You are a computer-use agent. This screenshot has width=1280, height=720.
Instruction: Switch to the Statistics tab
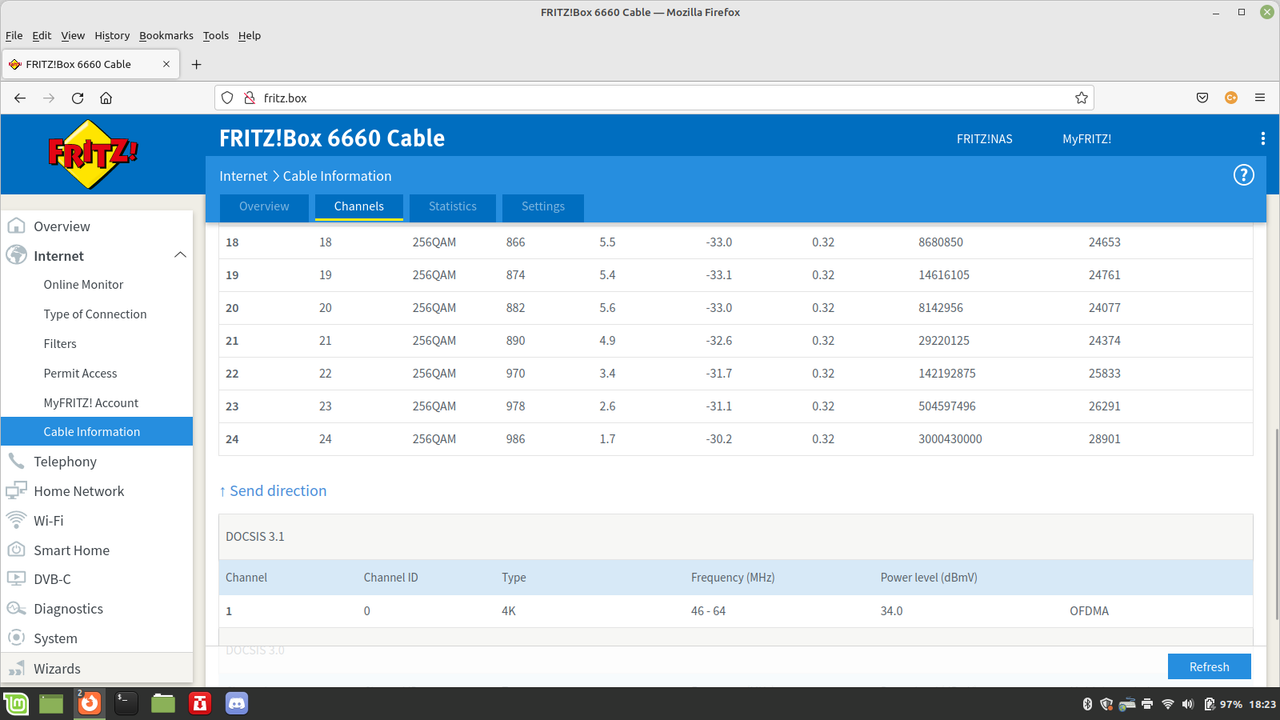coord(452,206)
